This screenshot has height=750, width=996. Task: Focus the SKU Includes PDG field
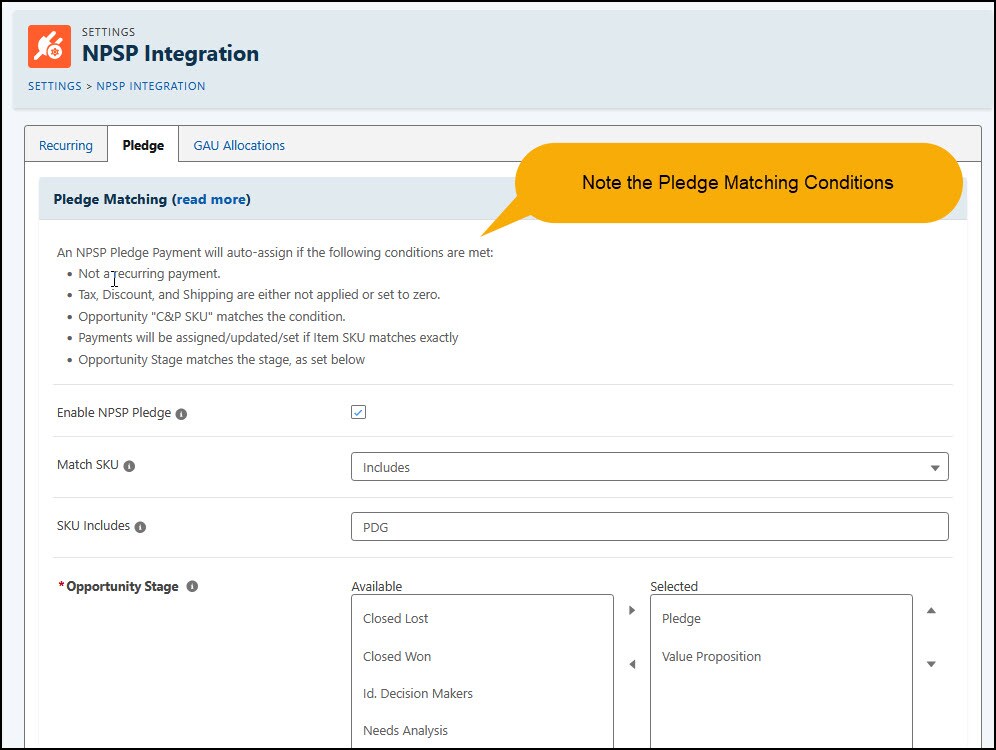(649, 527)
